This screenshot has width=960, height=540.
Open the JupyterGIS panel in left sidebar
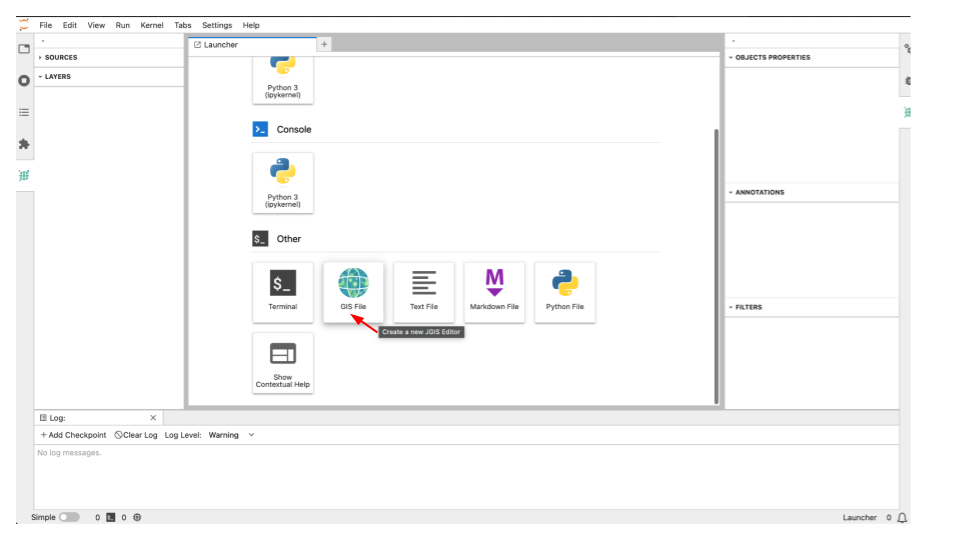pos(24,175)
